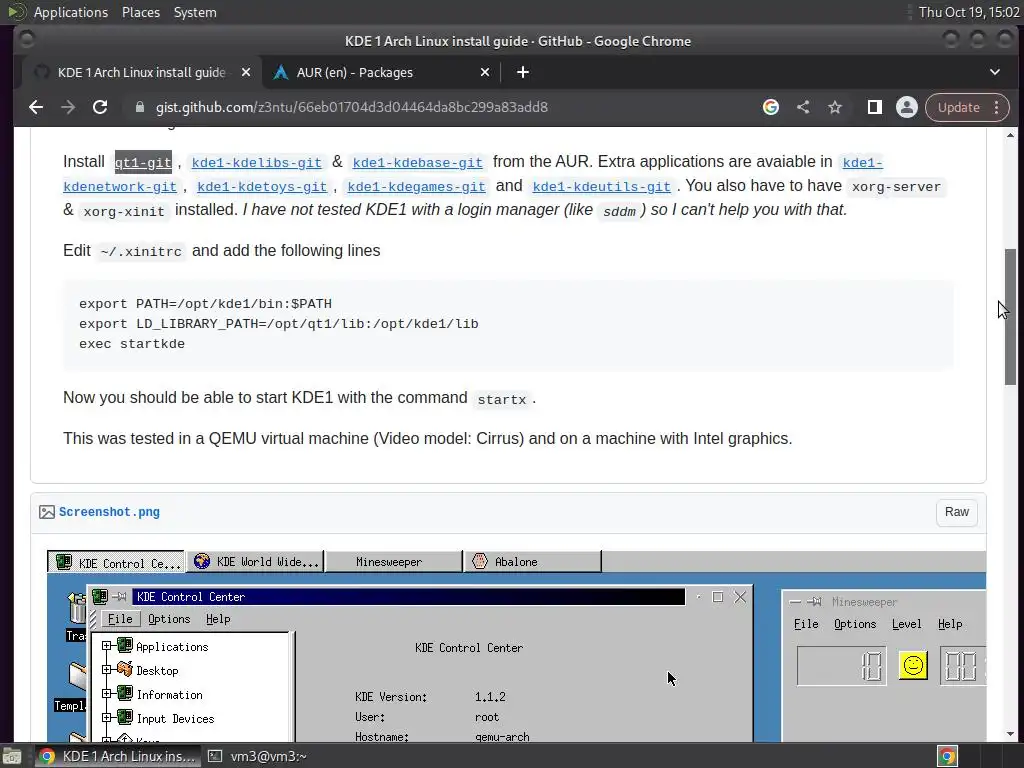Viewport: 1024px width, 768px height.
Task: Reload the current page
Action: [100, 107]
